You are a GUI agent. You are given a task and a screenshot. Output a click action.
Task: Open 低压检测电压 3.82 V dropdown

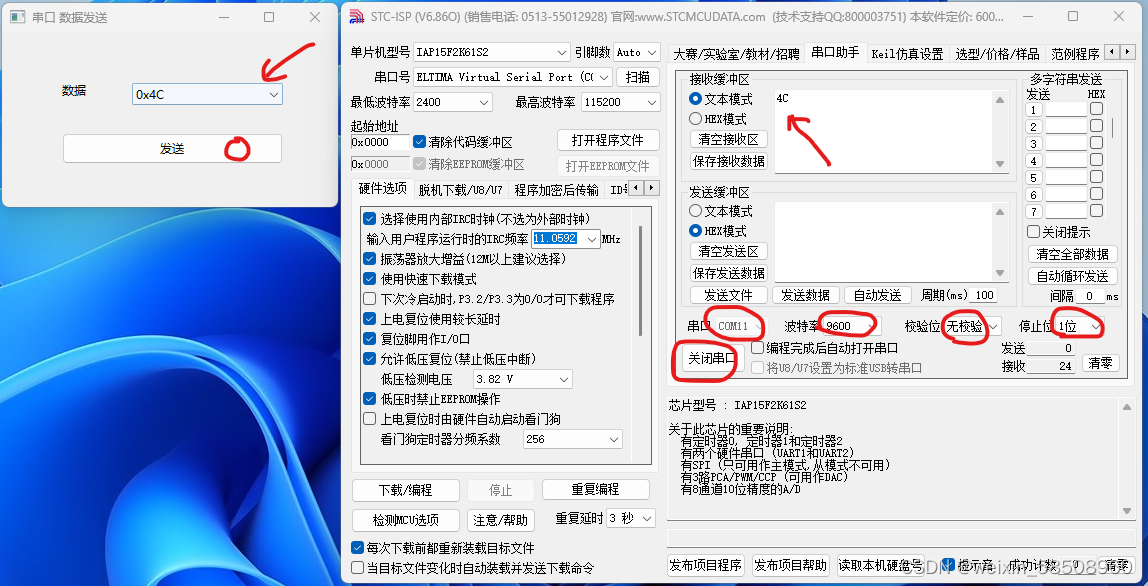click(522, 379)
